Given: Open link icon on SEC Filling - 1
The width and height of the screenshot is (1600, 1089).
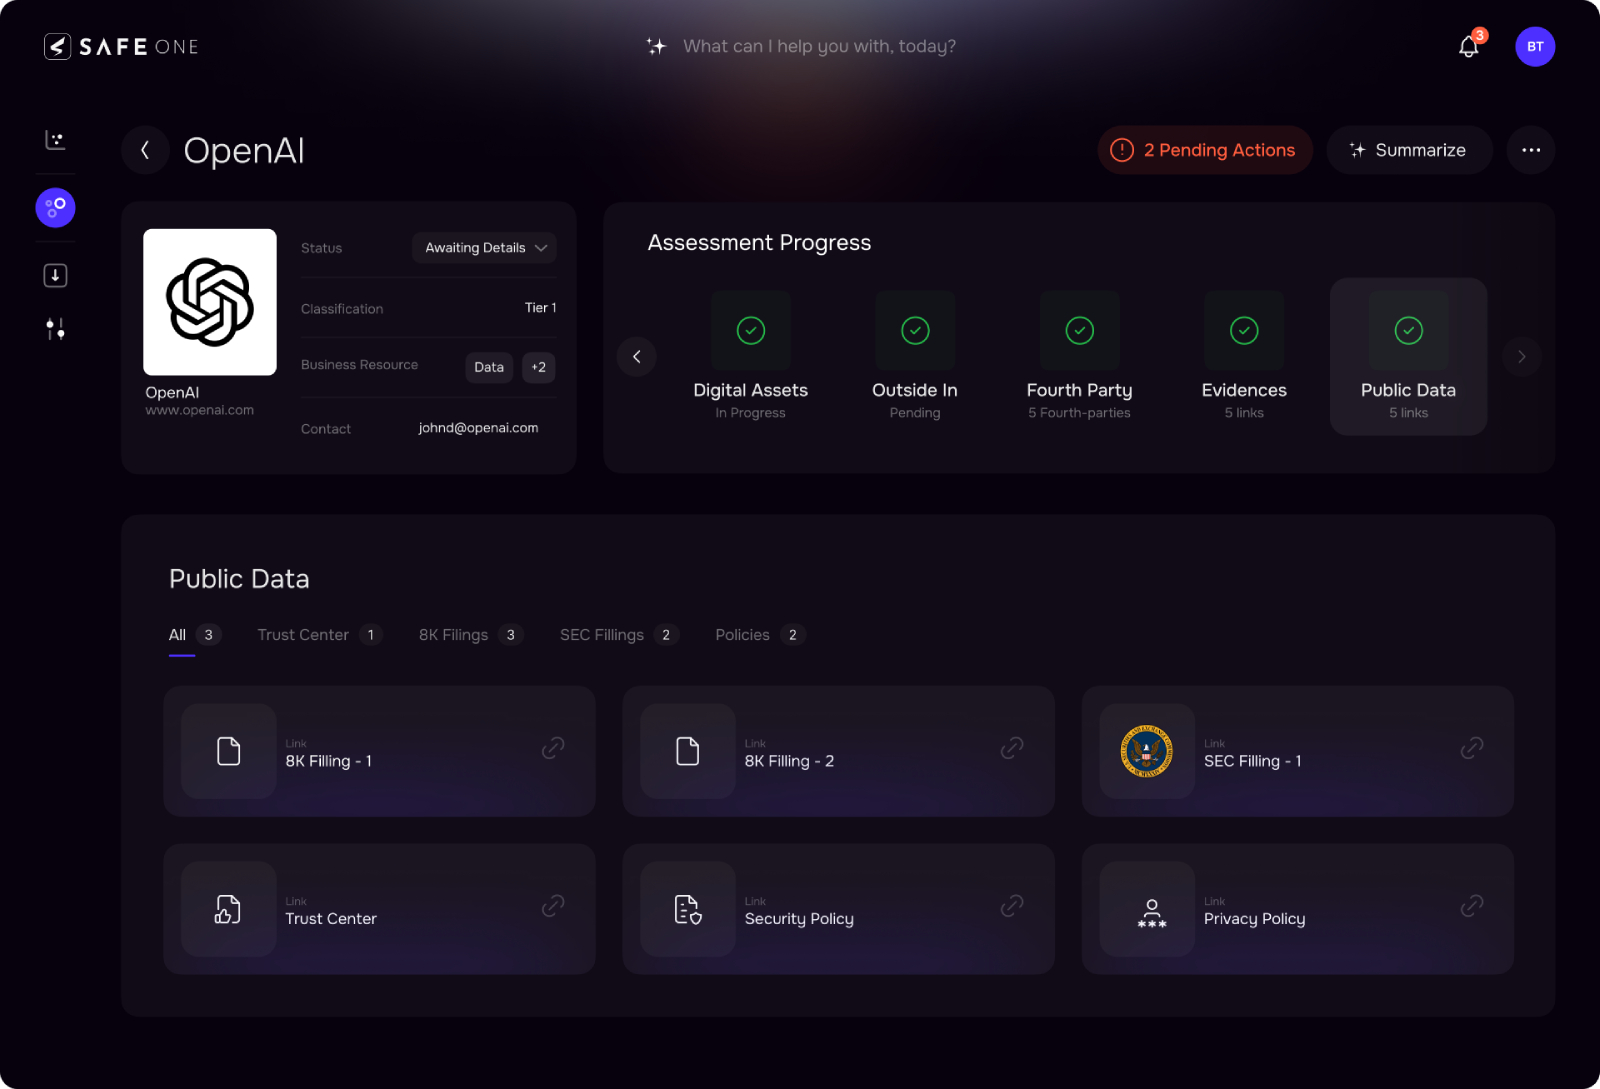Looking at the screenshot, I should (x=1471, y=748).
